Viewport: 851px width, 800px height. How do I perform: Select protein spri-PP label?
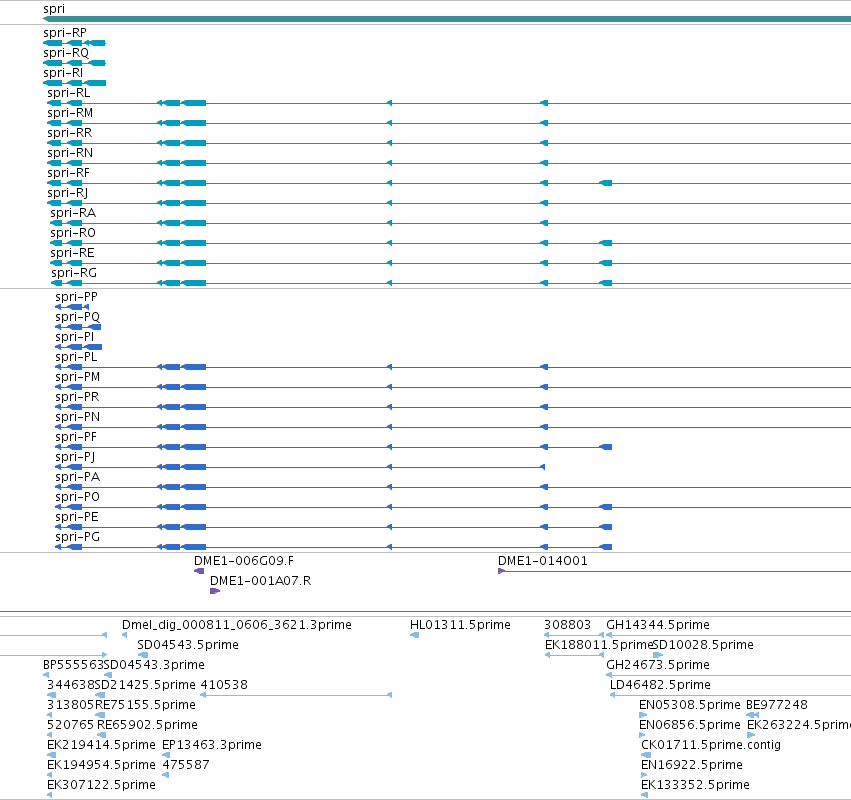[x=76, y=297]
